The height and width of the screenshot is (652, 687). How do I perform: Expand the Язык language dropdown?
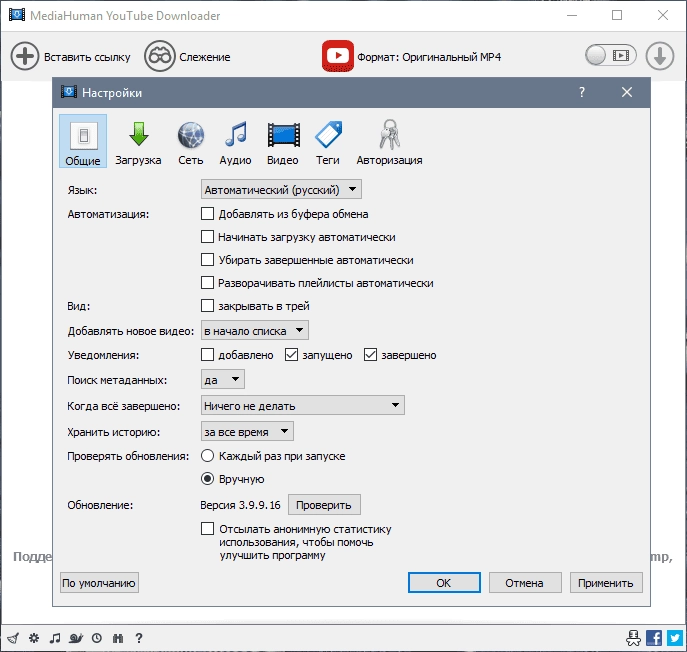tap(281, 190)
